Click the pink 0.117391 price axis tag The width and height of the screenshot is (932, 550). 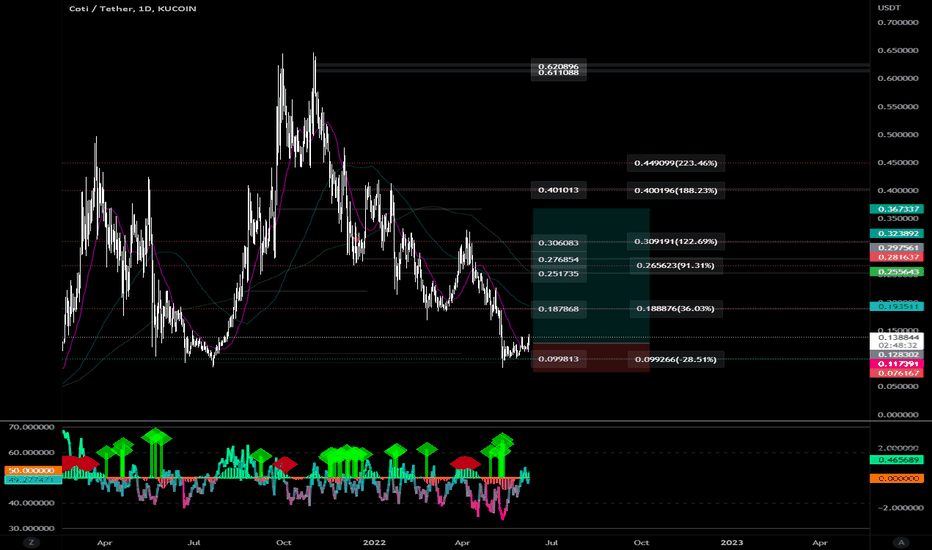point(898,364)
